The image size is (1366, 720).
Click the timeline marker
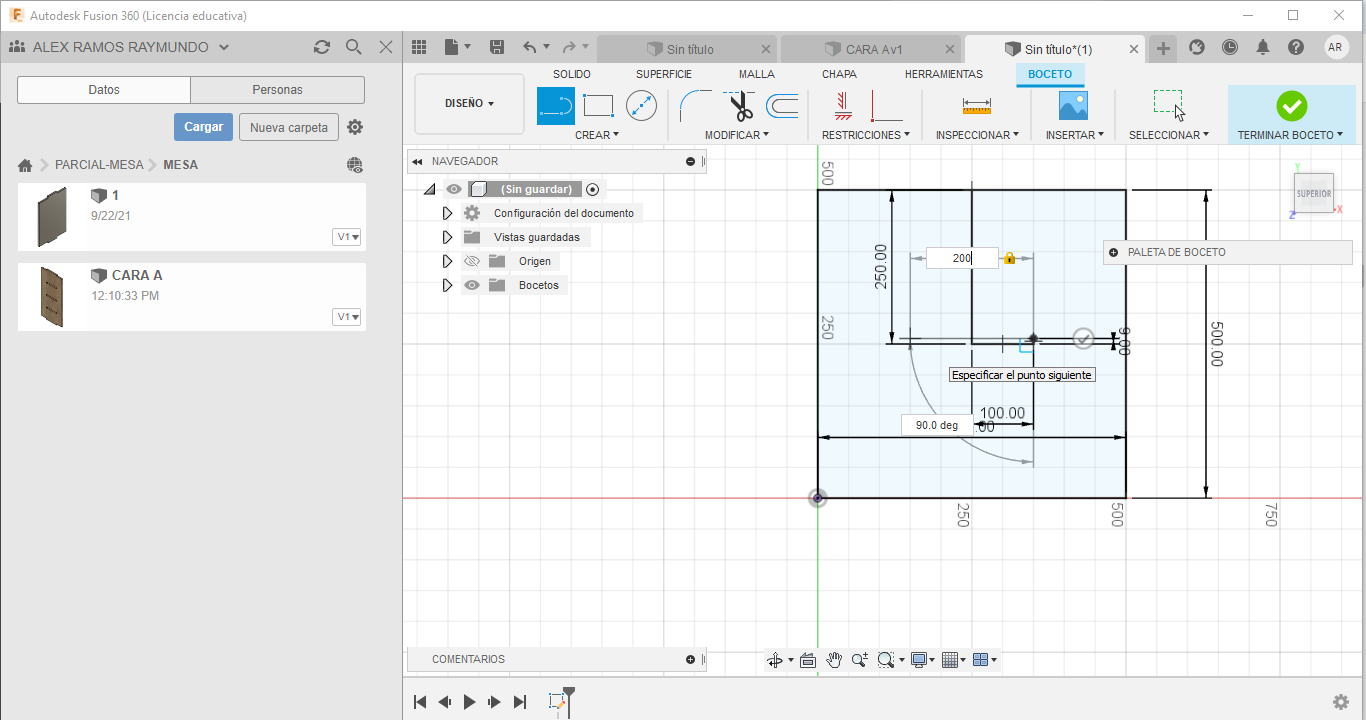[568, 693]
